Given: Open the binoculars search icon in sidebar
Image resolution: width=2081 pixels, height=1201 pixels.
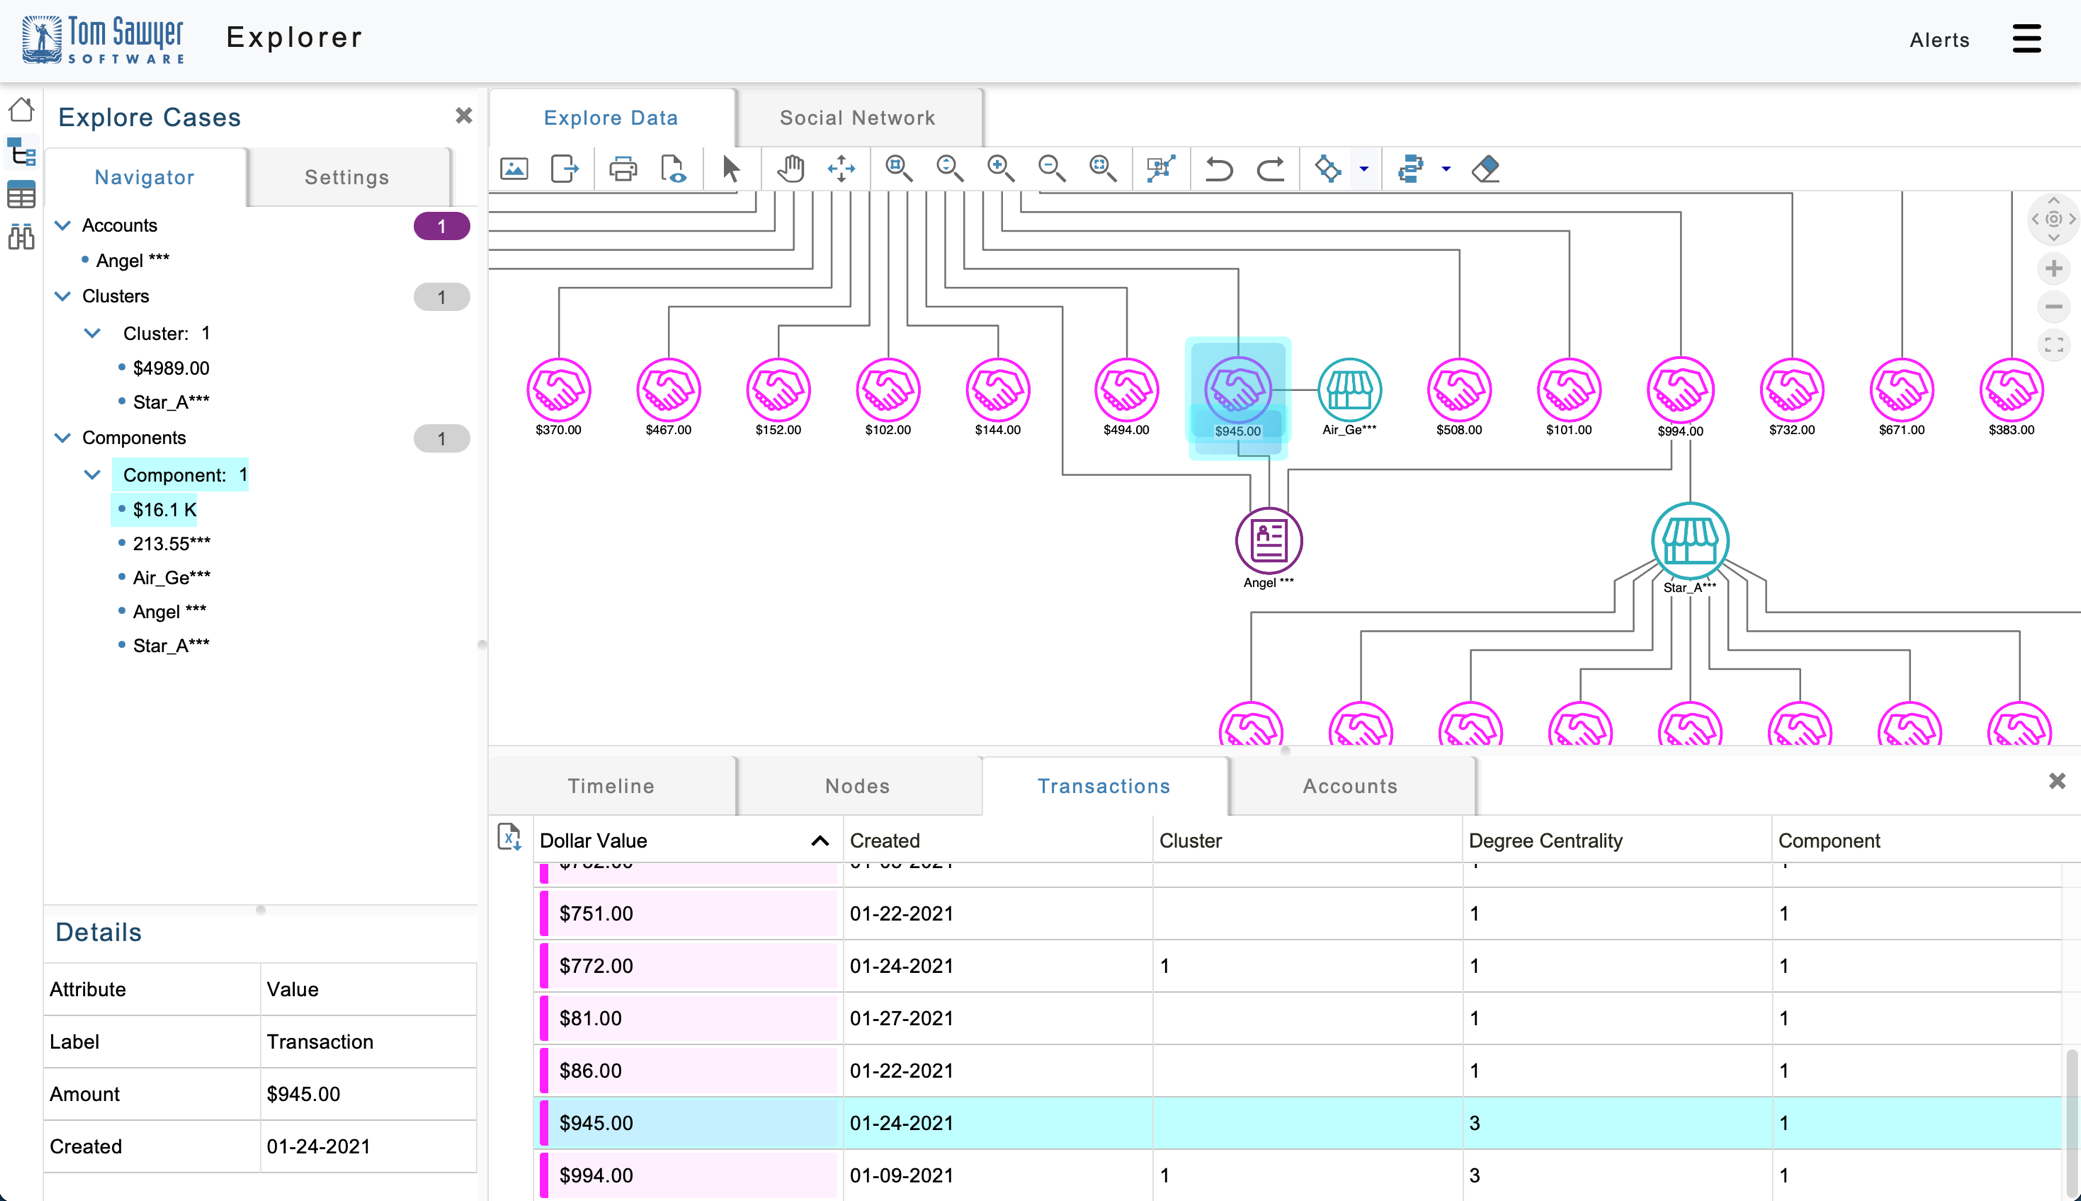Looking at the screenshot, I should tap(21, 237).
